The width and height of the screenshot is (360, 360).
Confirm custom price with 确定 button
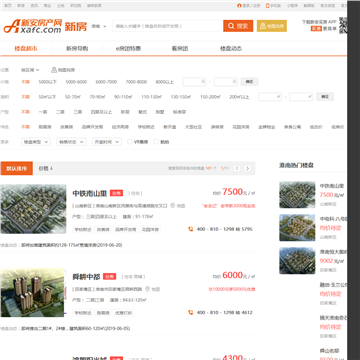[249, 82]
